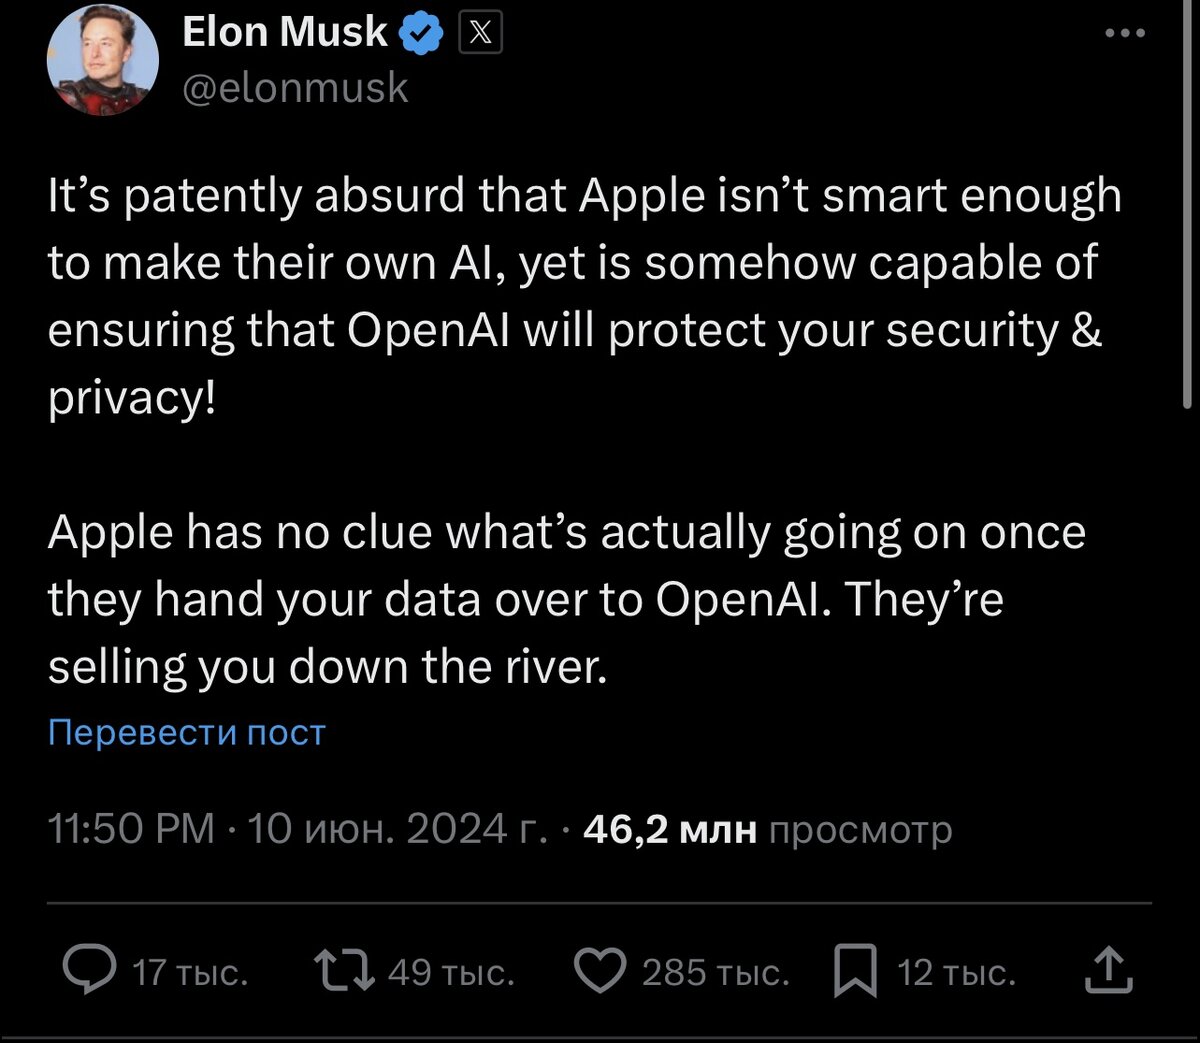
Task: Like the post with the heart icon
Action: coord(600,971)
